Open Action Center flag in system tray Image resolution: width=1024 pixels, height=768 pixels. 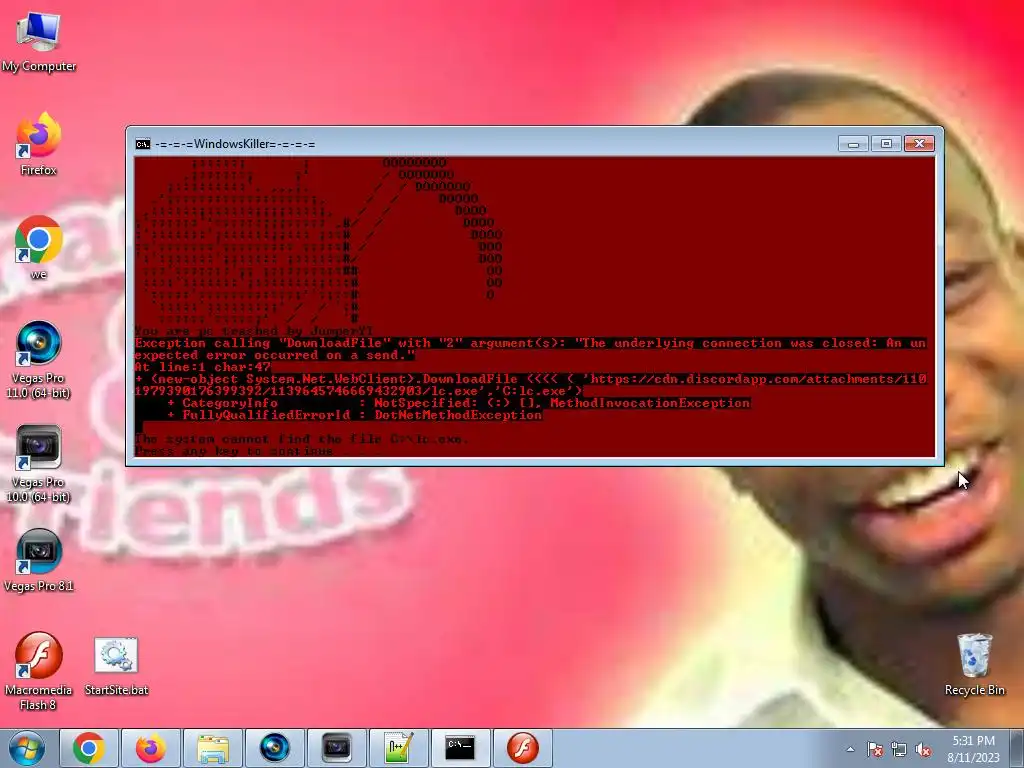[875, 750]
